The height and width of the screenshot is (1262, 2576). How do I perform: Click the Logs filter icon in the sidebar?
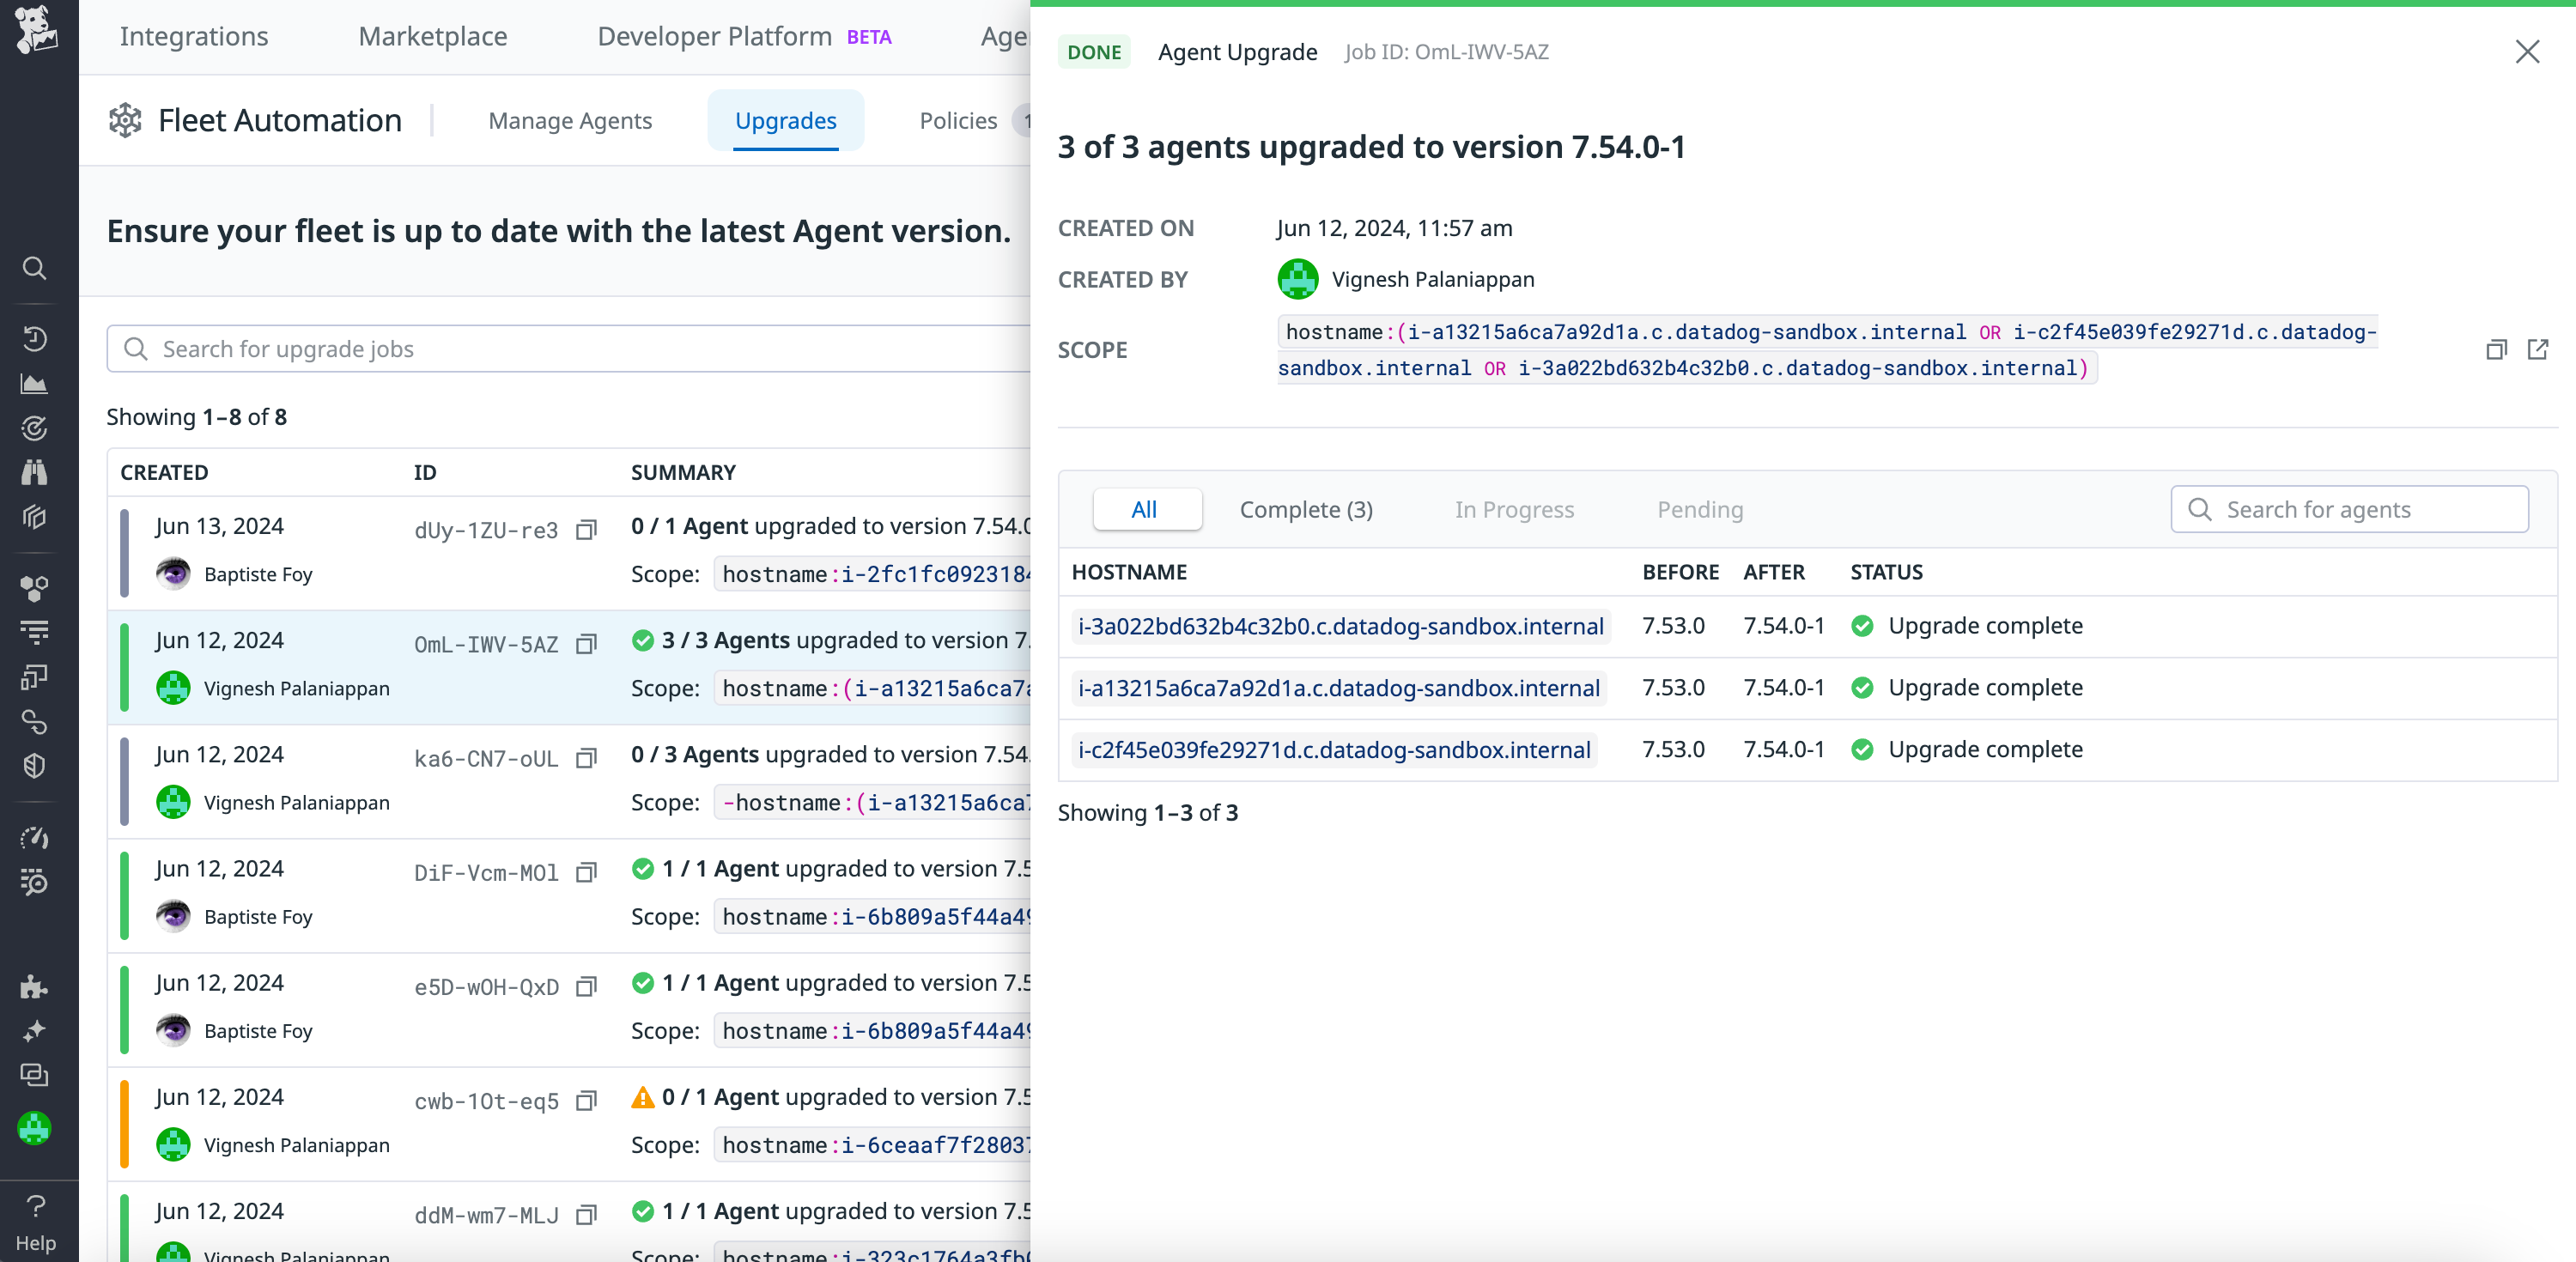coord(35,631)
